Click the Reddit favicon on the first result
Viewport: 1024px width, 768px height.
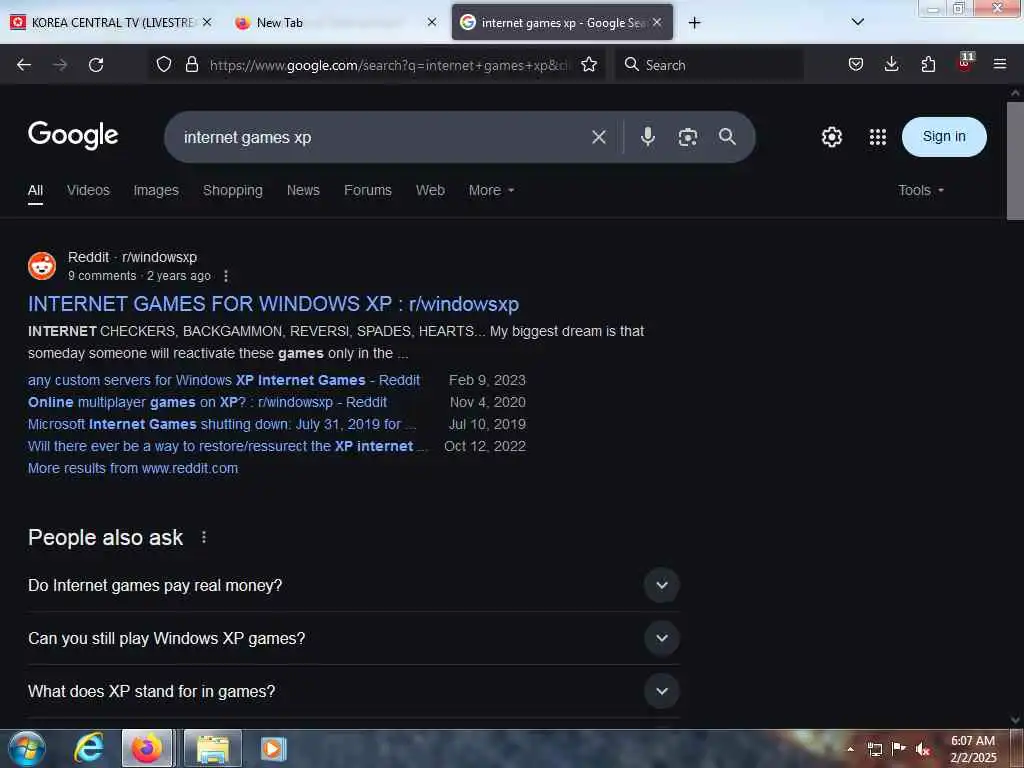[x=42, y=266]
